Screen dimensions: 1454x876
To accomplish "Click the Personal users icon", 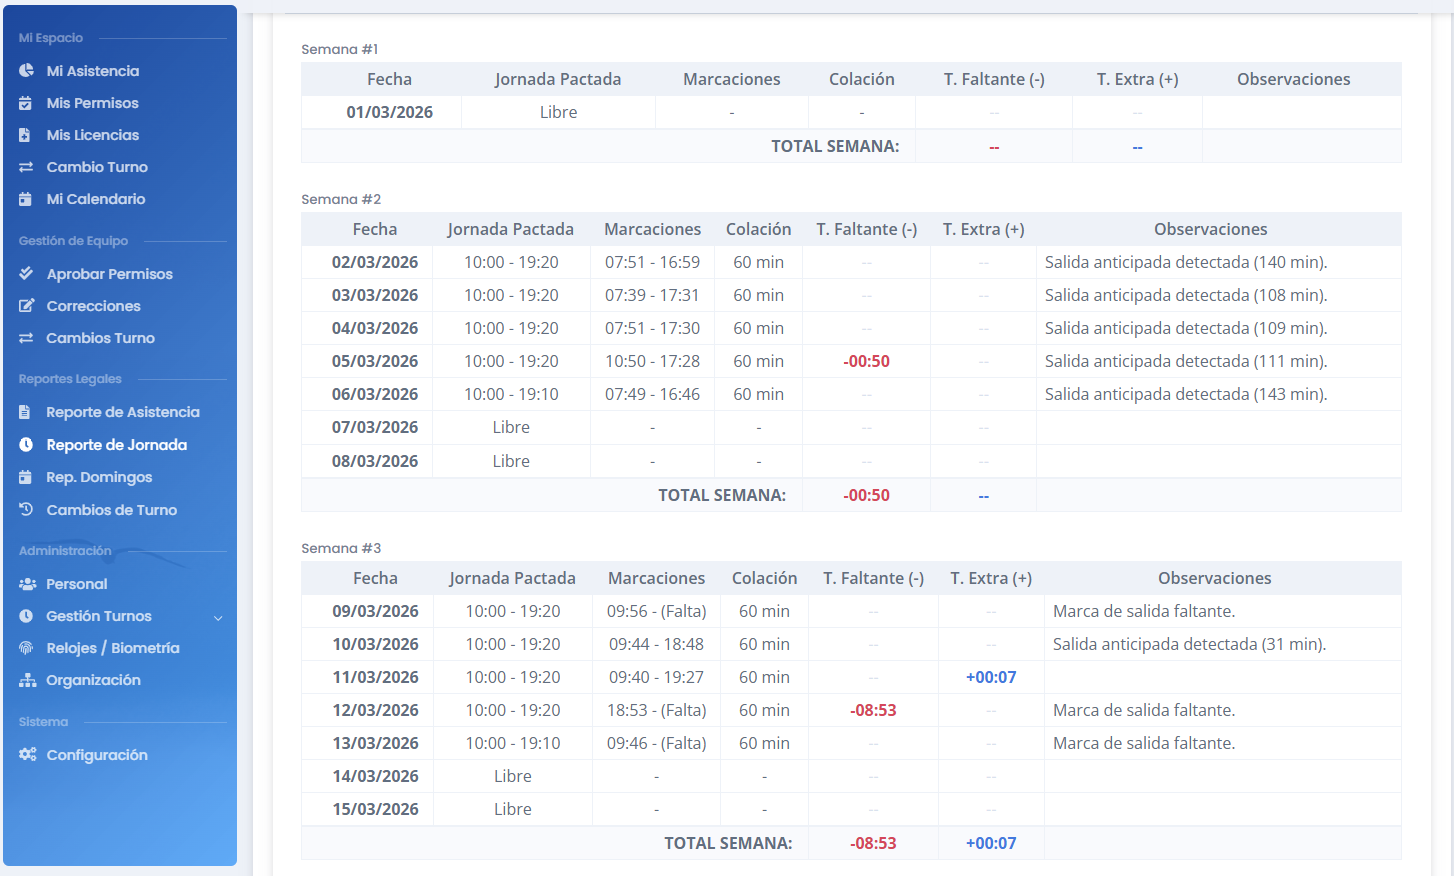I will tap(27, 584).
